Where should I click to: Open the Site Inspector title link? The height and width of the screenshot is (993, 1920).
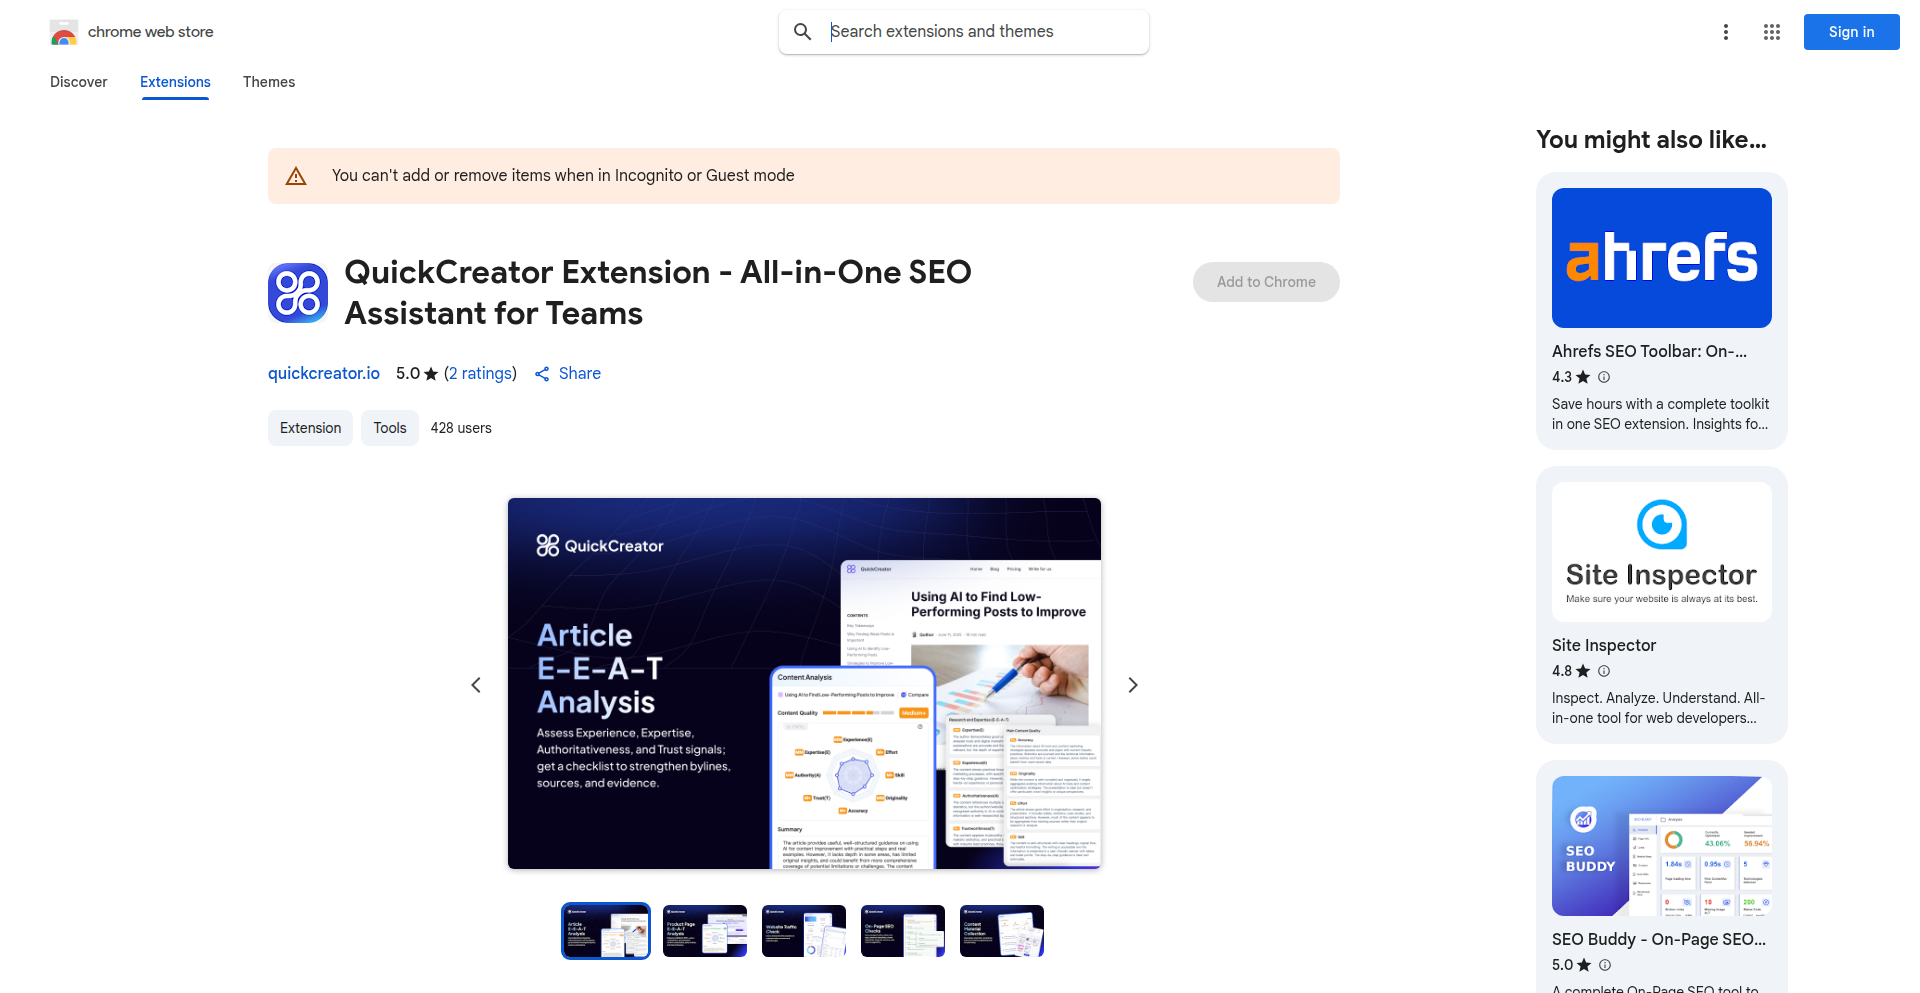[1604, 645]
